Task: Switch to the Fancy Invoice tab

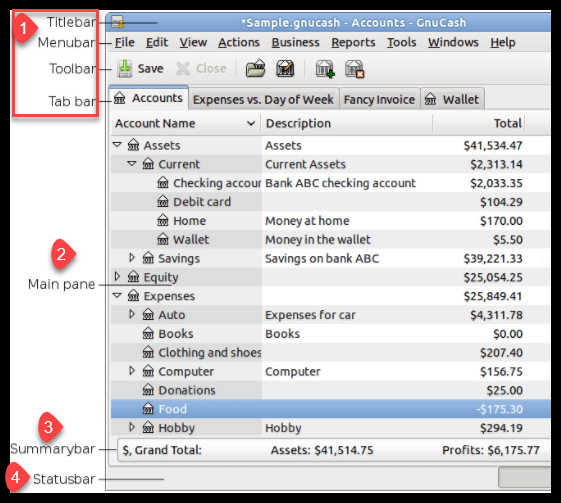Action: point(379,99)
